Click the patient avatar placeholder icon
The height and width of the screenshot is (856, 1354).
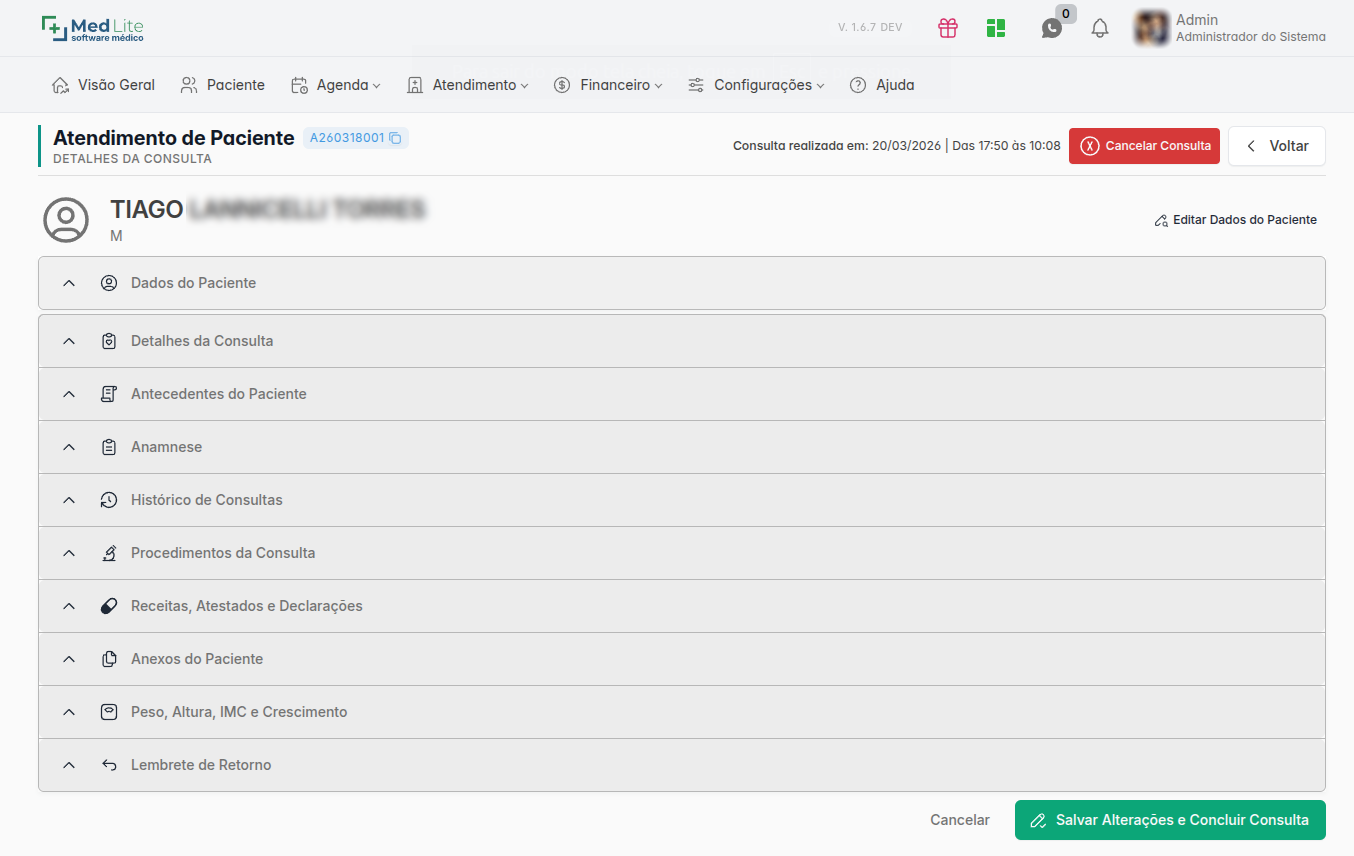coord(66,219)
